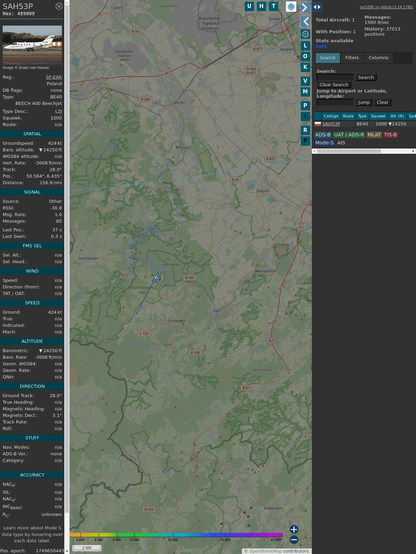Click the ACCURACY section header
Viewport: 416px width, 554px height.
[32, 475]
